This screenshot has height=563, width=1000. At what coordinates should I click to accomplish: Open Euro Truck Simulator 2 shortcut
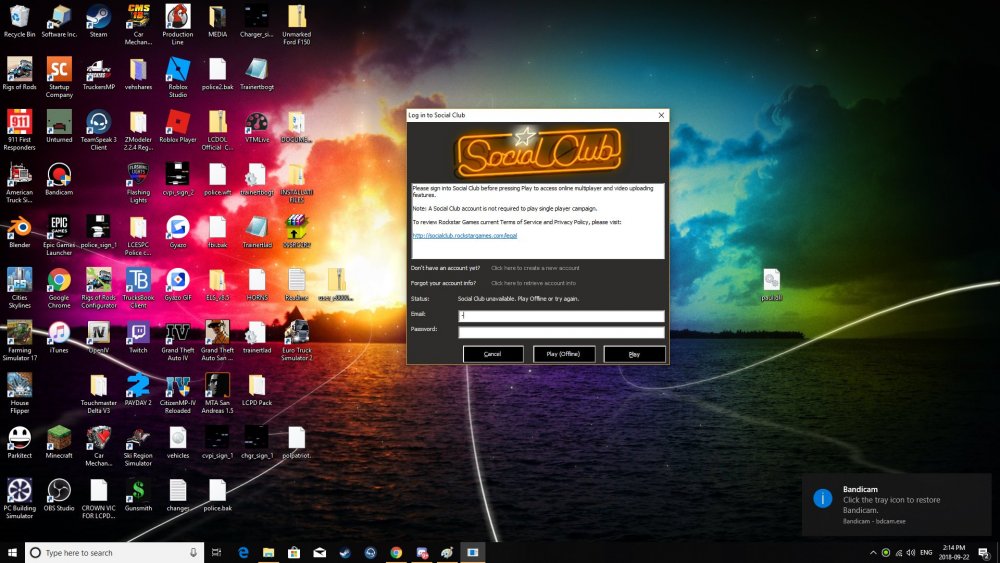(x=297, y=341)
